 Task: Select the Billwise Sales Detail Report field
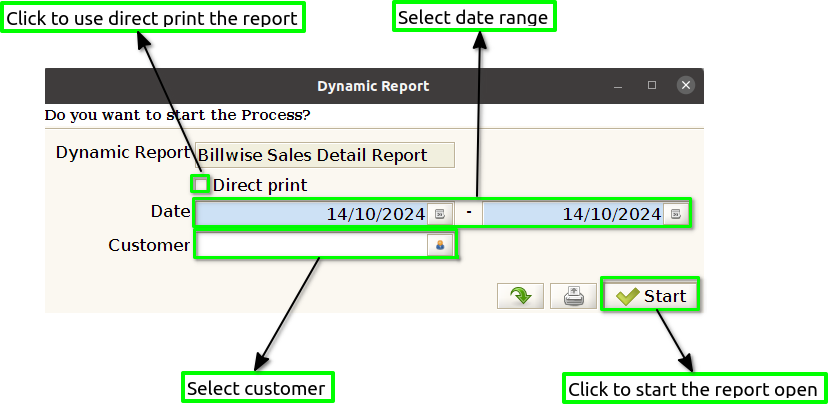tap(325, 155)
